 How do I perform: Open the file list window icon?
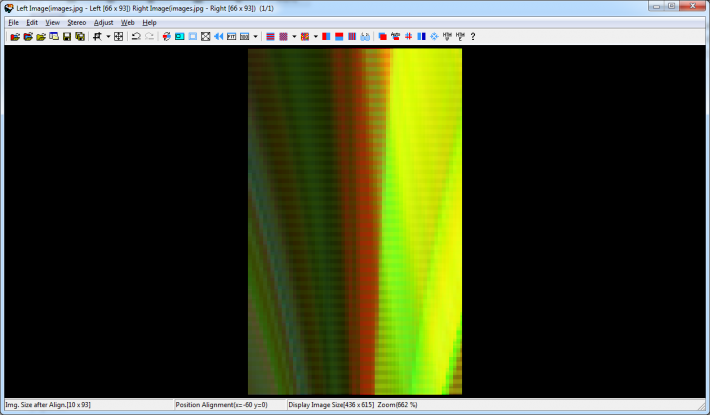[x=54, y=37]
